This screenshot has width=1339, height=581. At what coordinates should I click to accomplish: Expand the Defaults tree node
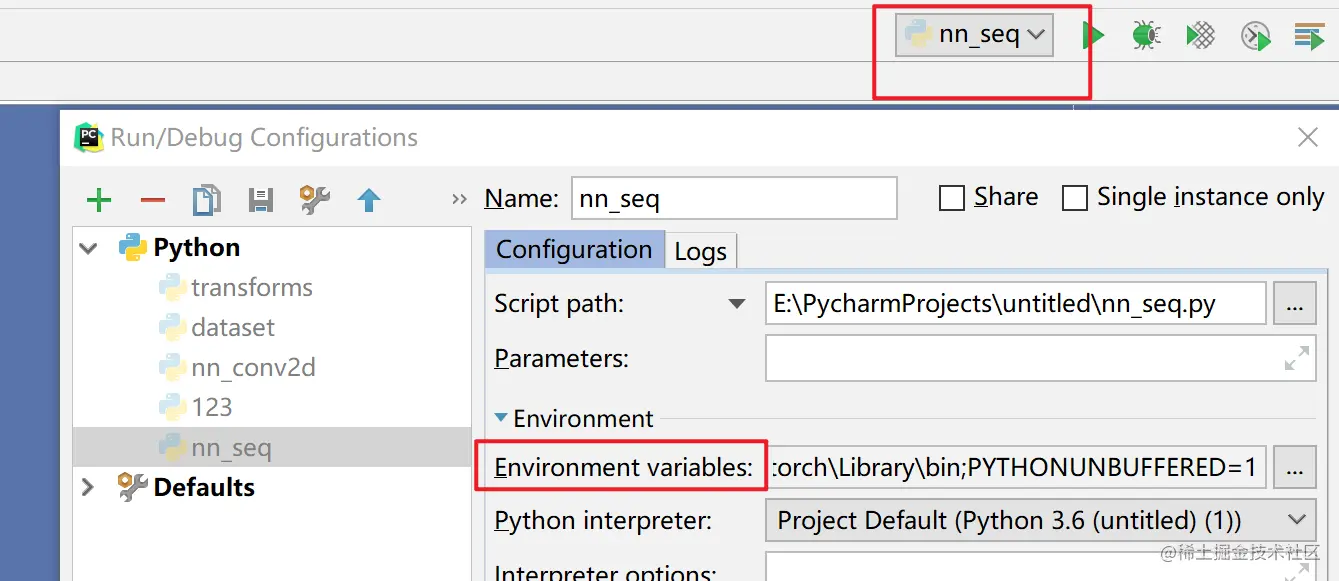(x=88, y=487)
